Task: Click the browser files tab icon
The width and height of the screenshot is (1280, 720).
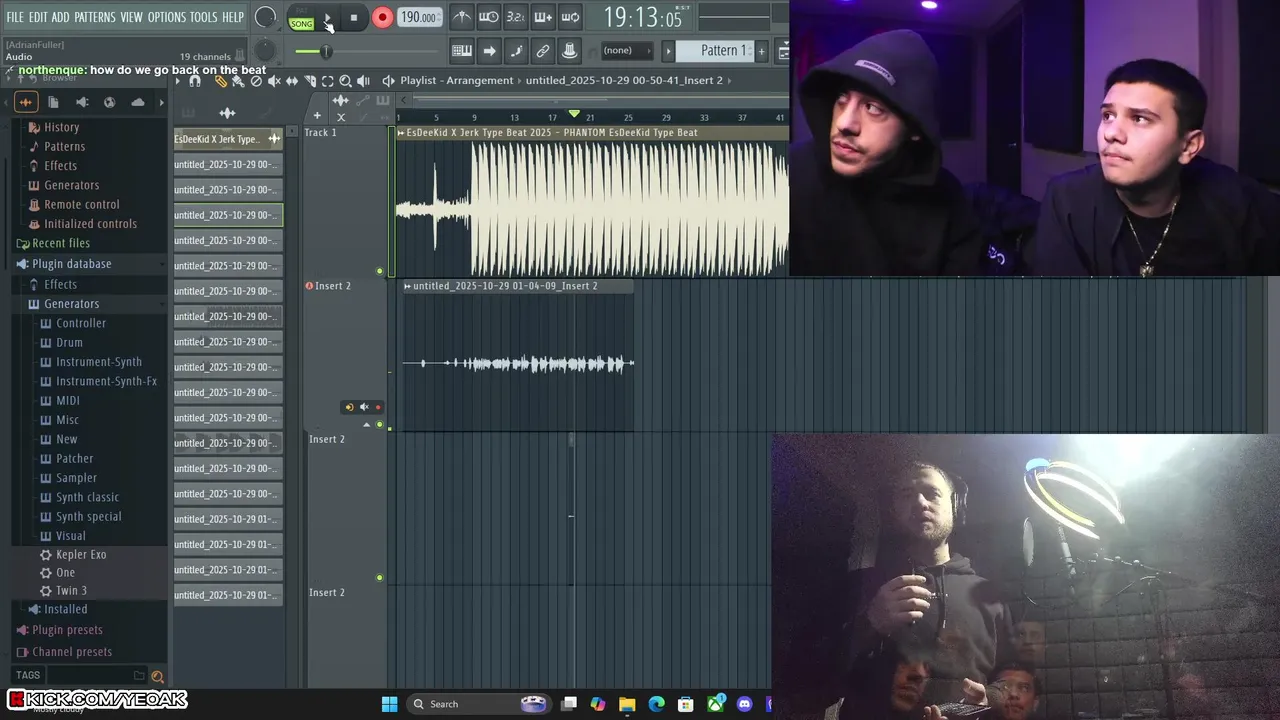Action: [x=54, y=102]
